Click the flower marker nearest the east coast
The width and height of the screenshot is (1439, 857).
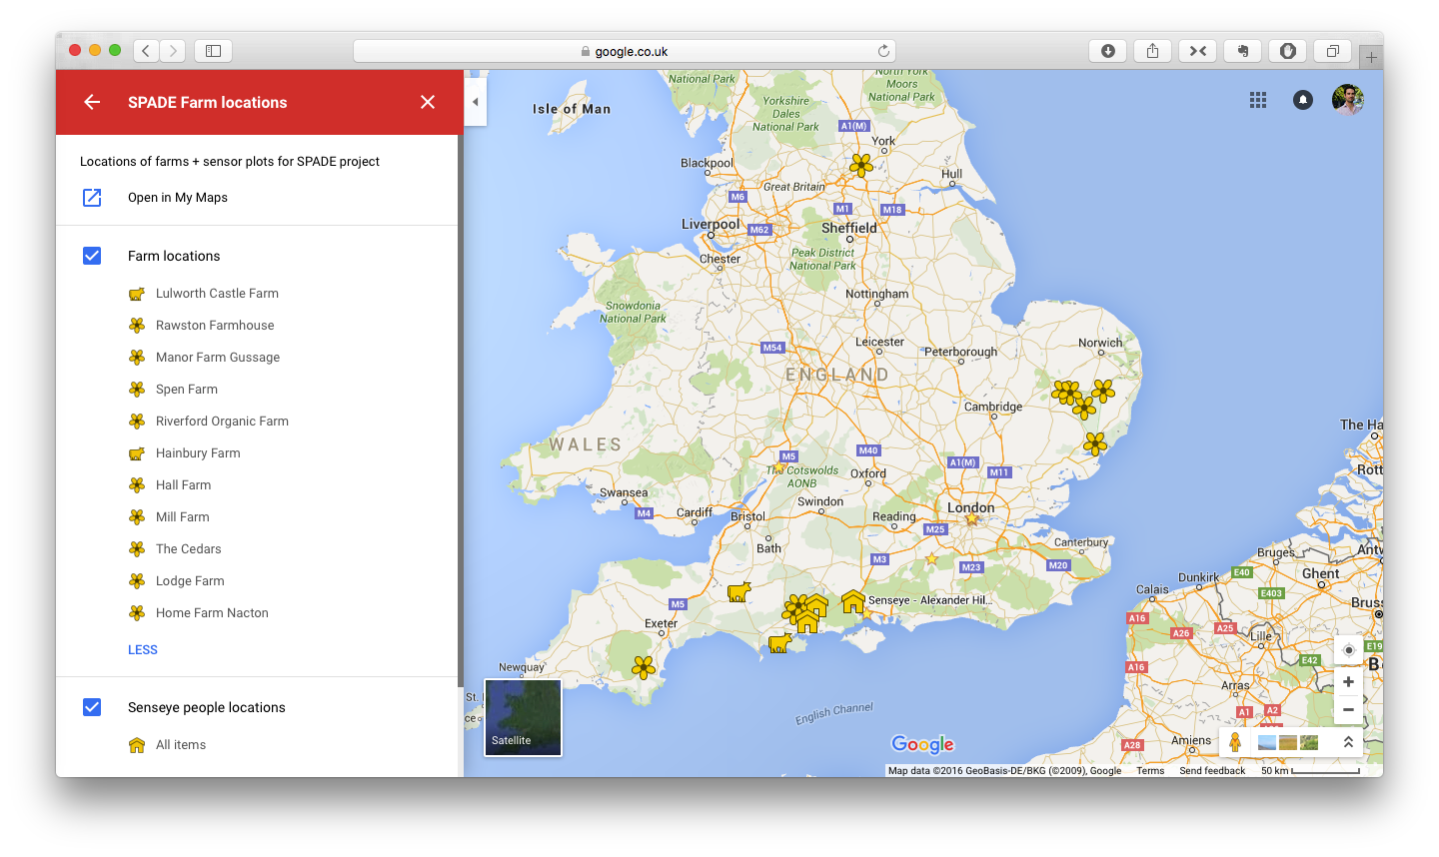pyautogui.click(x=1095, y=443)
